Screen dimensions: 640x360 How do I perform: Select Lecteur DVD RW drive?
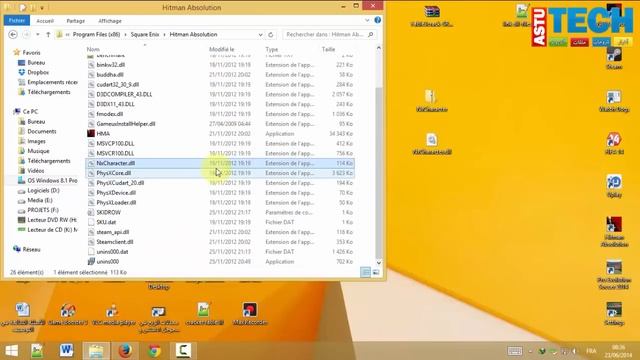pos(52,220)
